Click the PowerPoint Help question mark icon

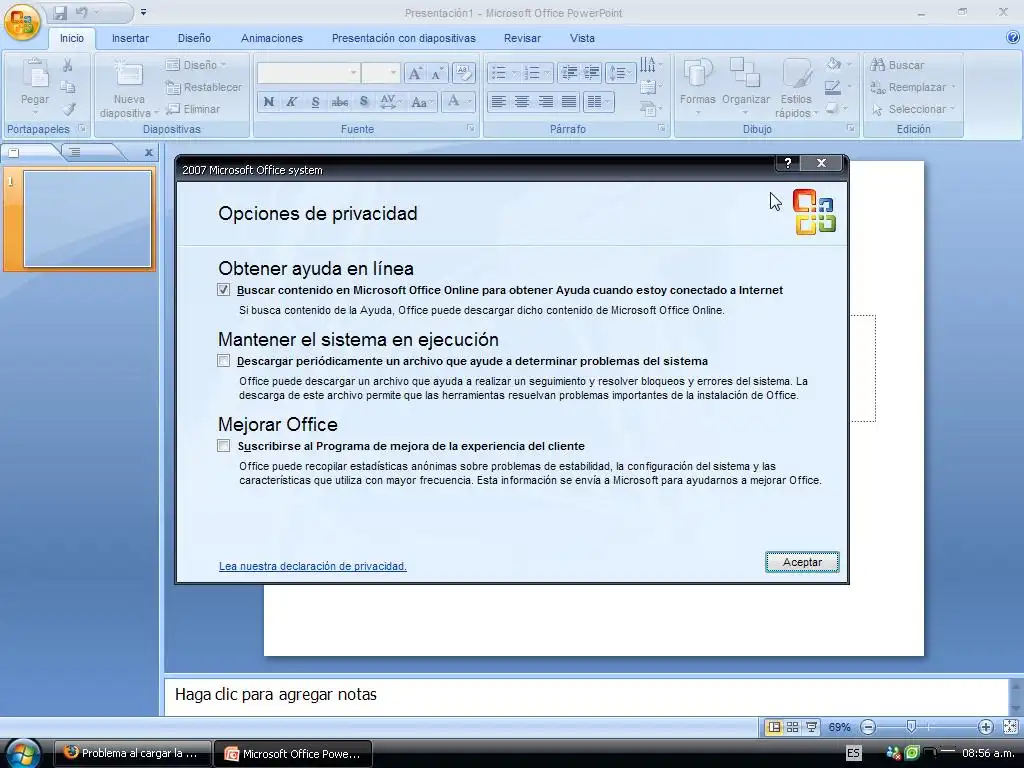coord(1014,38)
